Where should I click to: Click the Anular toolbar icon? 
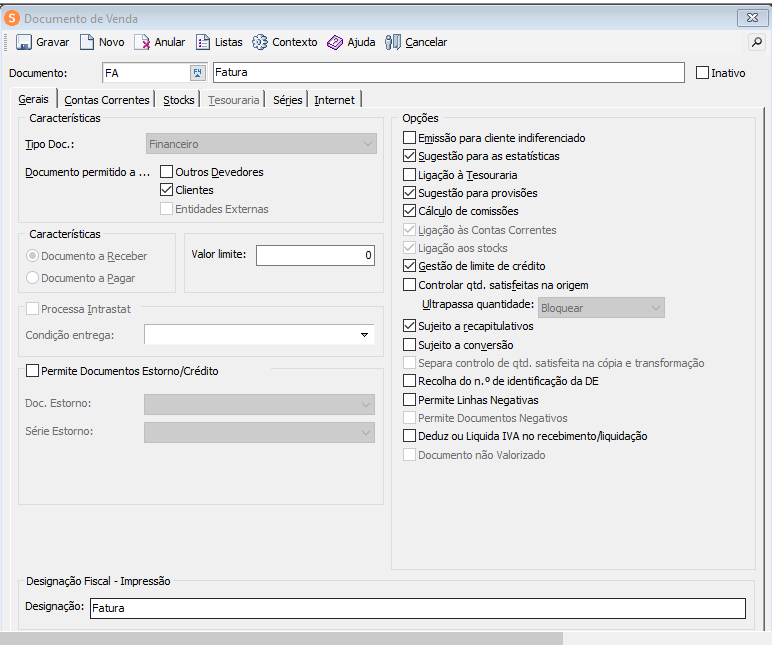tap(142, 42)
